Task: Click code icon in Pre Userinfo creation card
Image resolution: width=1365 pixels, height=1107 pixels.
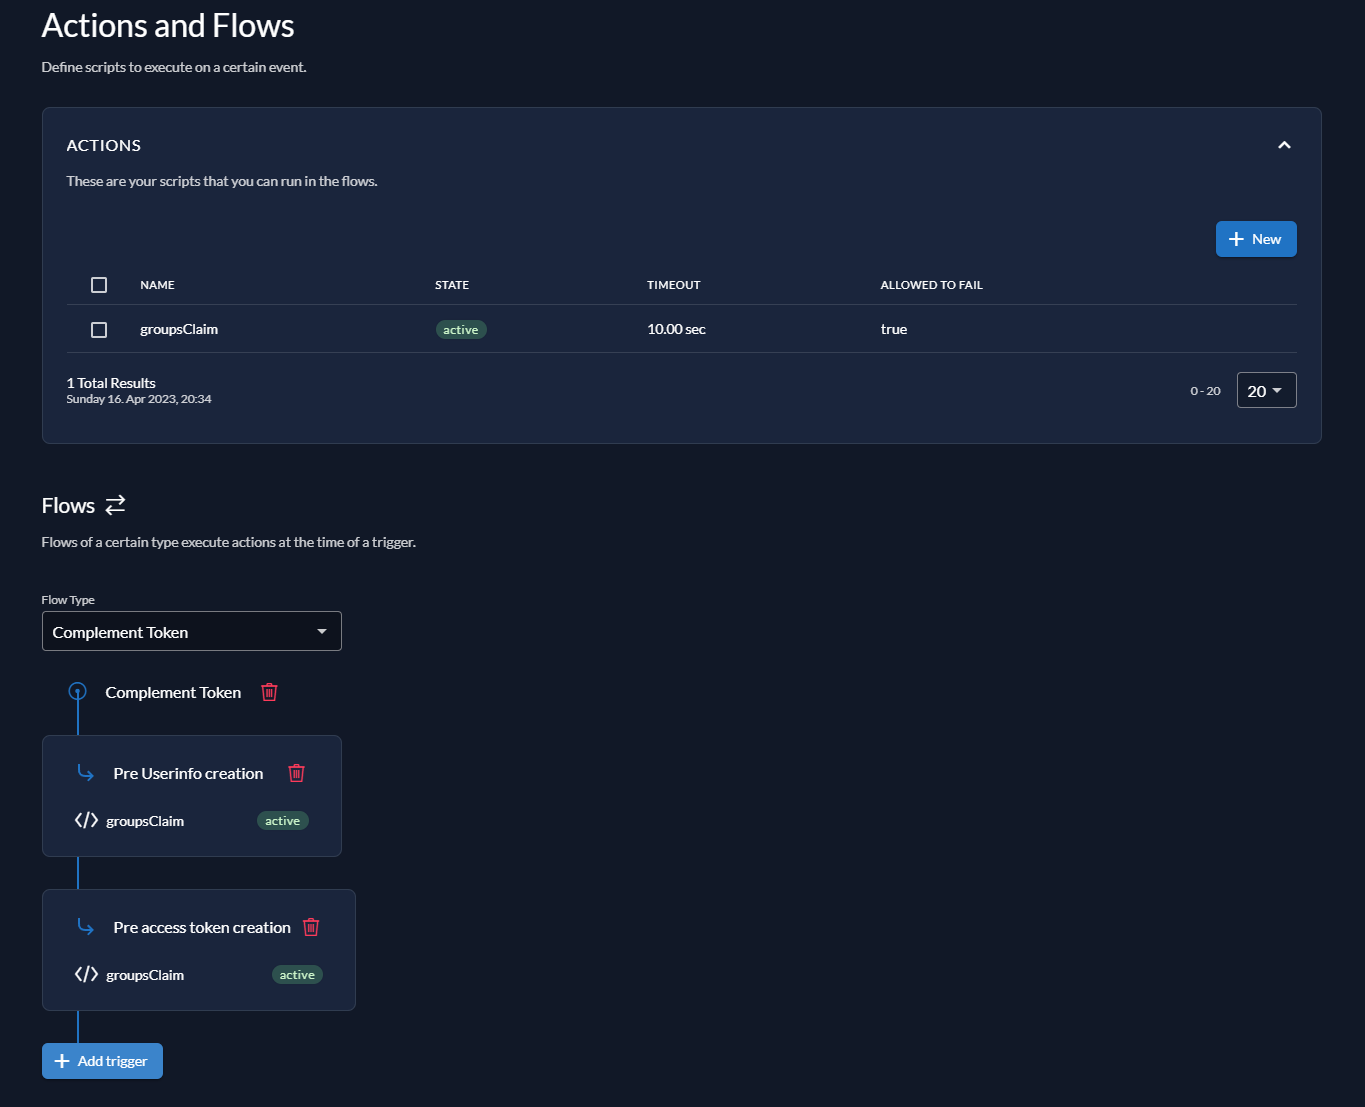Action: pos(86,821)
